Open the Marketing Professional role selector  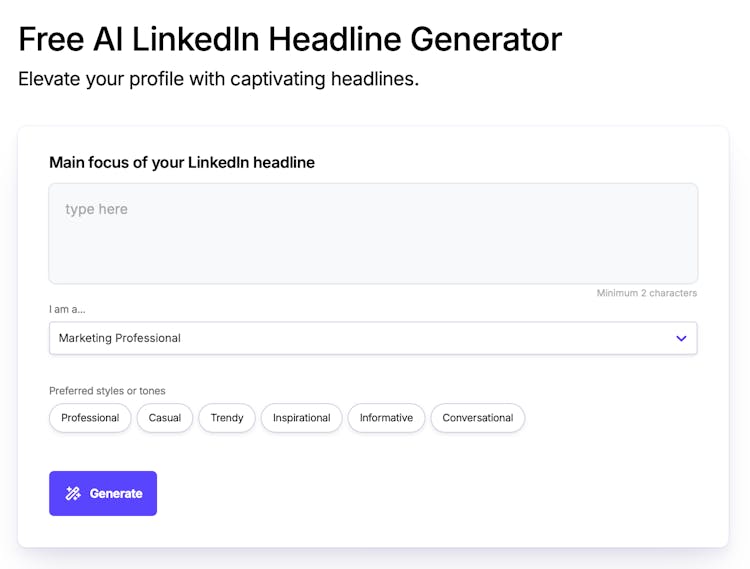(372, 338)
